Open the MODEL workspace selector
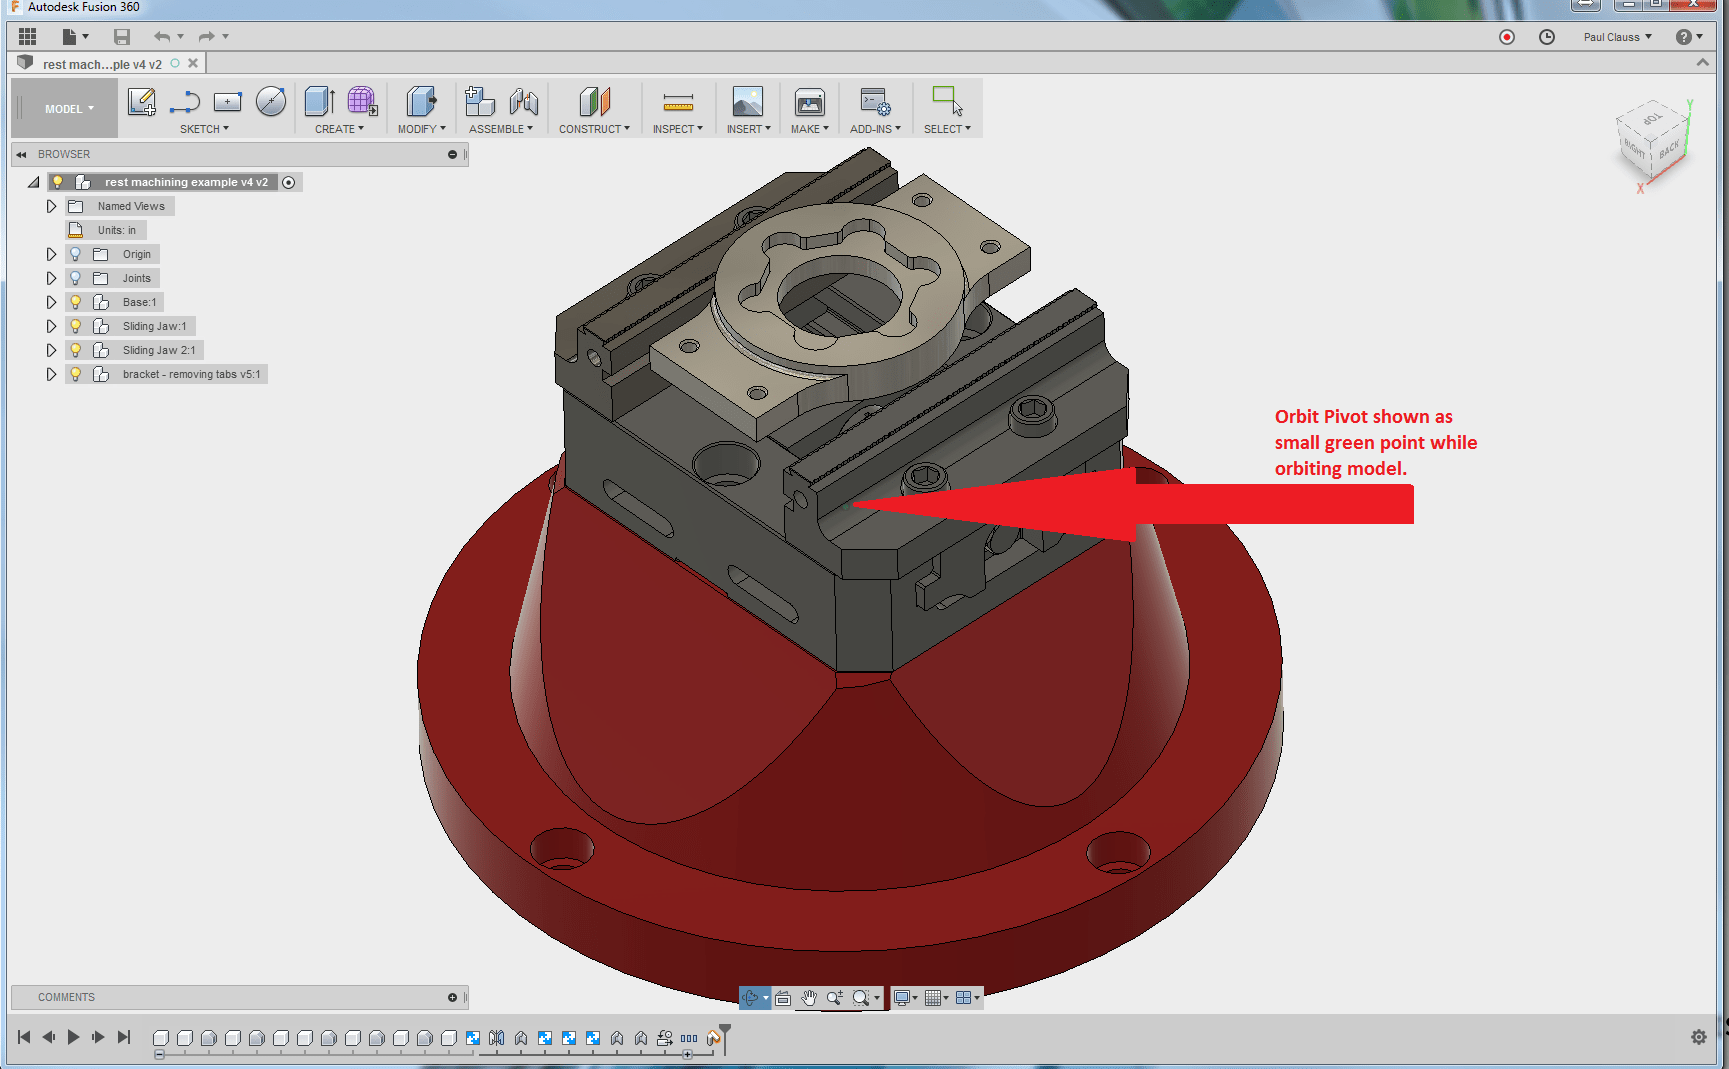Image resolution: width=1729 pixels, height=1069 pixels. (x=63, y=107)
